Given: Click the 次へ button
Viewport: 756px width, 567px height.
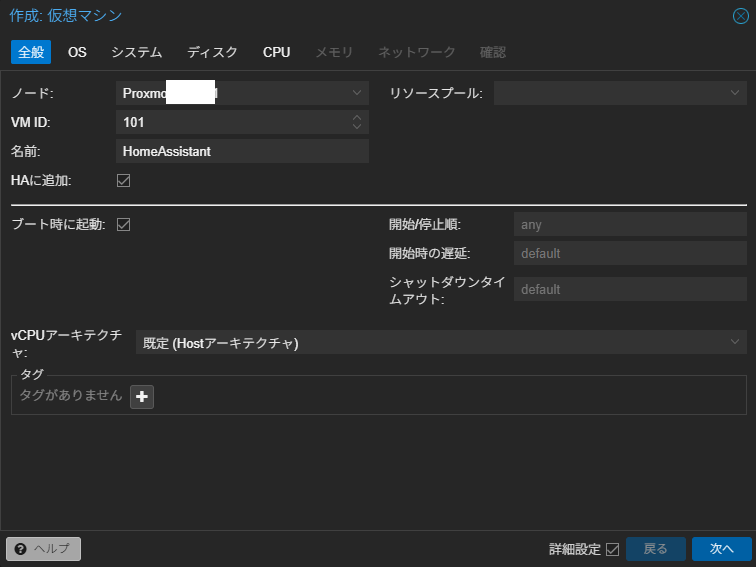Looking at the screenshot, I should (721, 549).
